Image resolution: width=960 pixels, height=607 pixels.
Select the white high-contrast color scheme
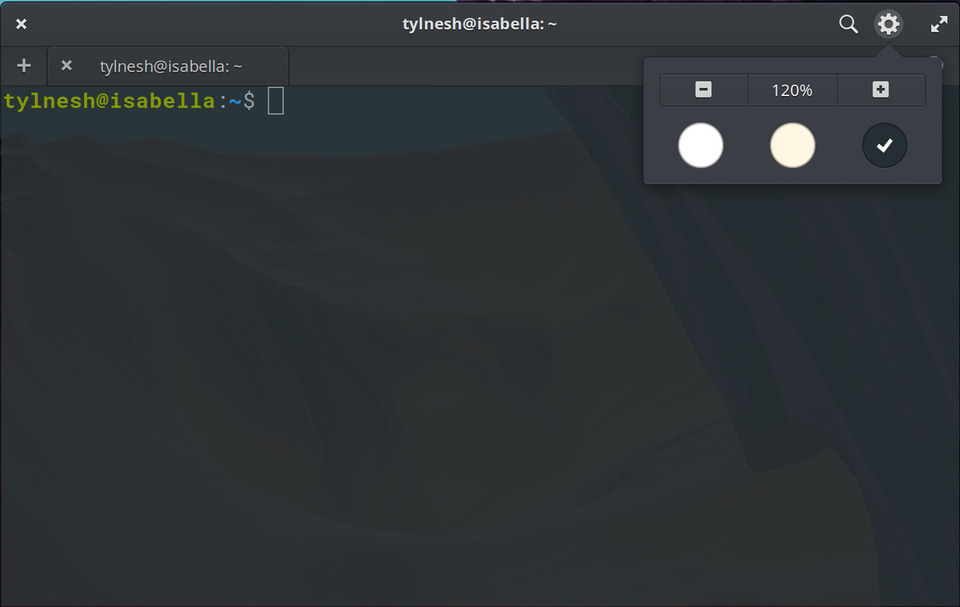pyautogui.click(x=700, y=145)
